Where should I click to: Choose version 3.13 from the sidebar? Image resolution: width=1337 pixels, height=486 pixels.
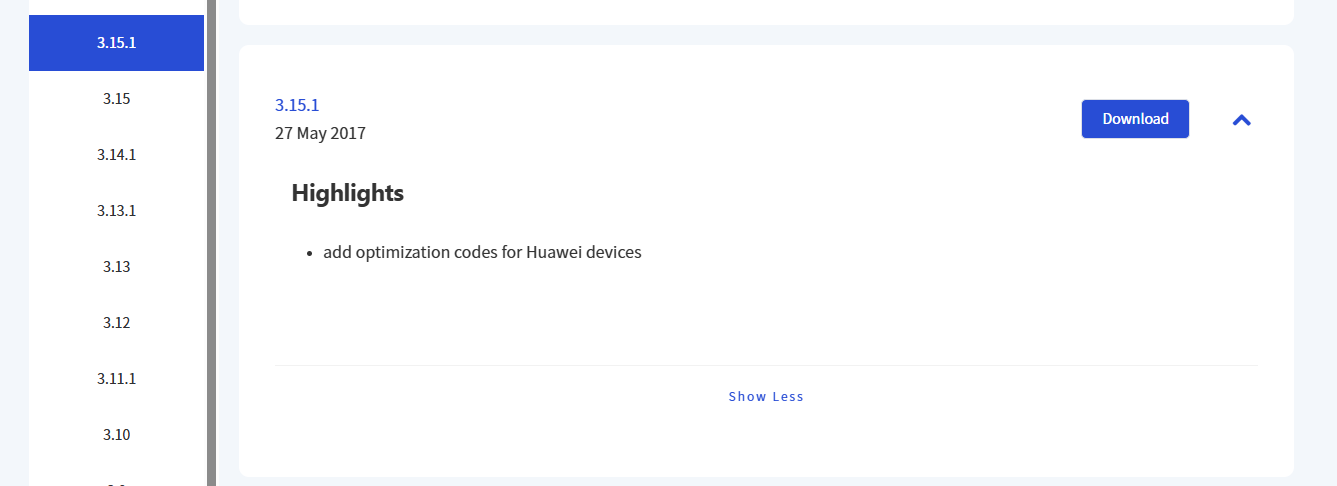tap(116, 267)
